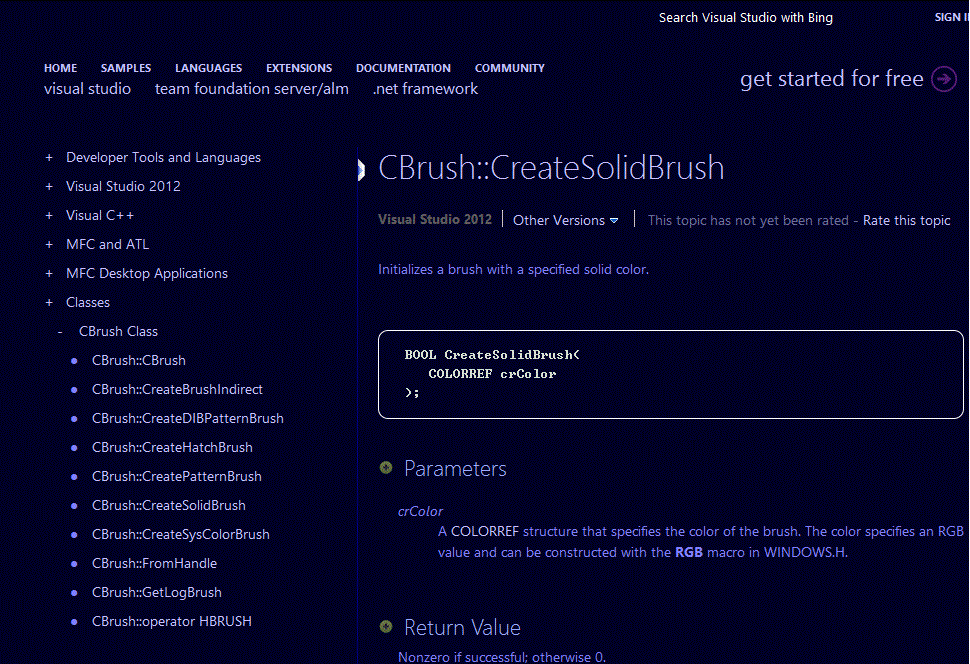
Task: Open the LANGUAGES menu
Action: [x=208, y=68]
